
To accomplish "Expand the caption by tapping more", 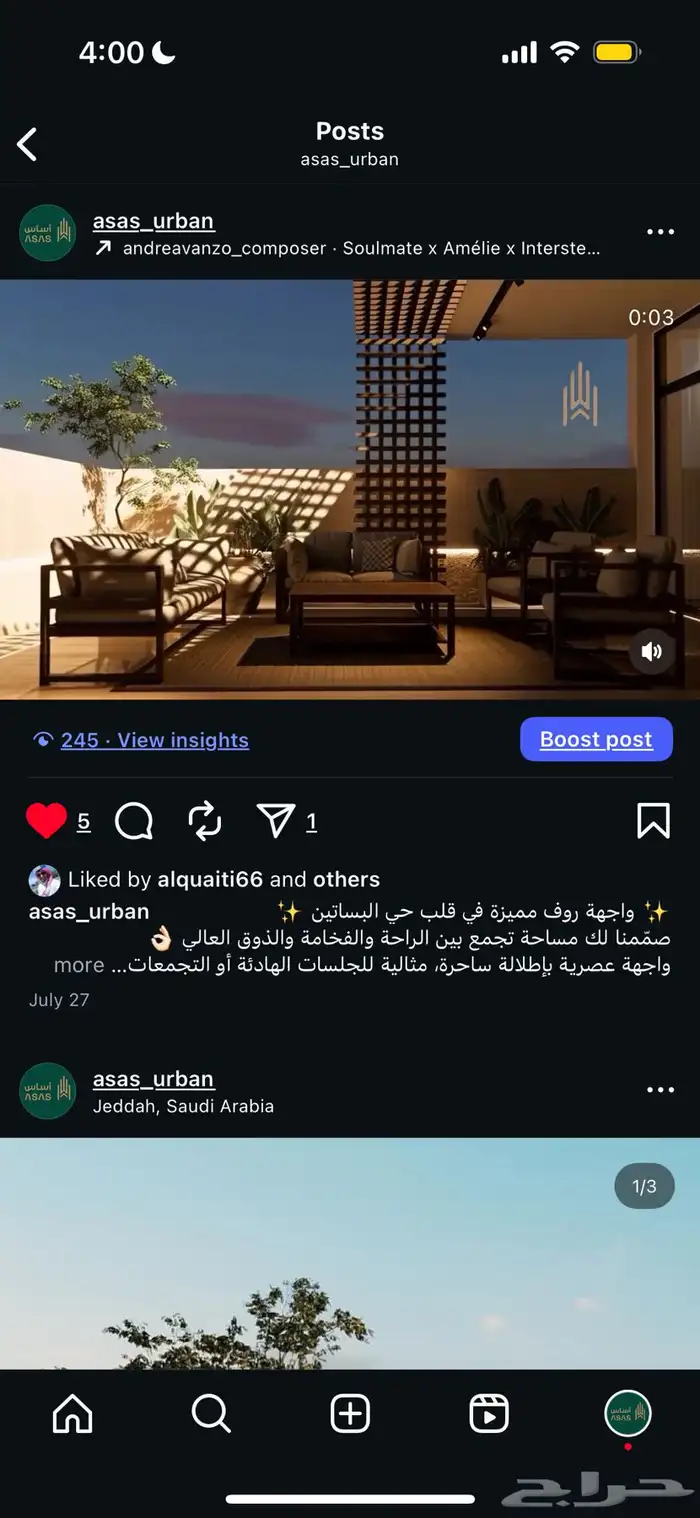I will [79, 965].
